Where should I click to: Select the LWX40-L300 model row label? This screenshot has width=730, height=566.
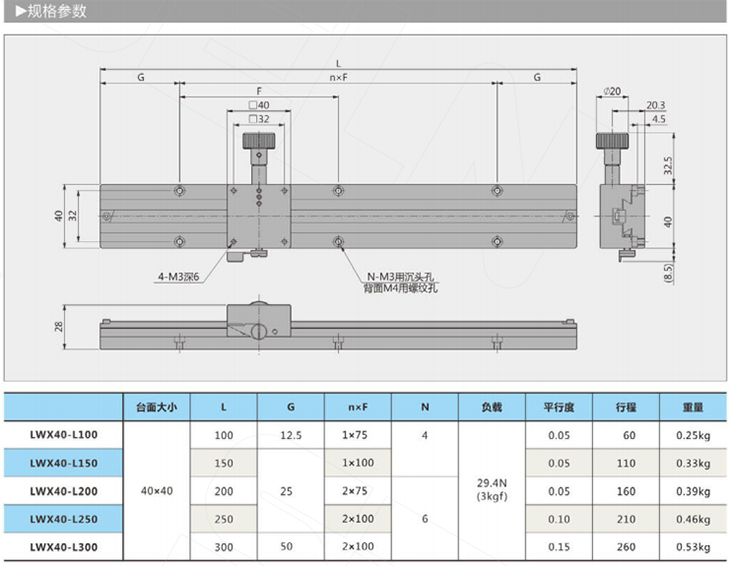point(62,547)
